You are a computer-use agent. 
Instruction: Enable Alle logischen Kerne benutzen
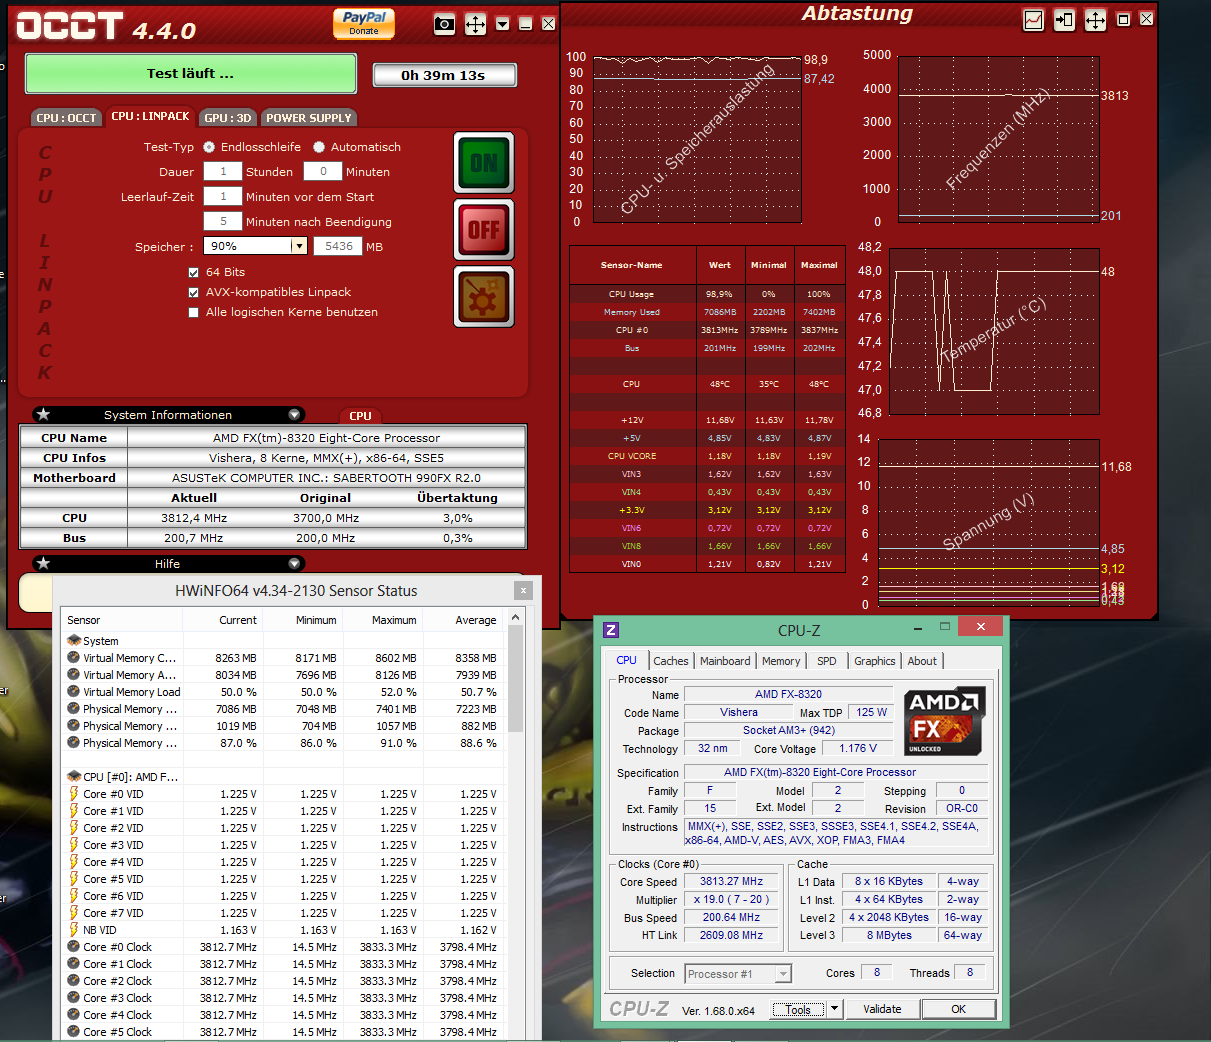point(194,312)
